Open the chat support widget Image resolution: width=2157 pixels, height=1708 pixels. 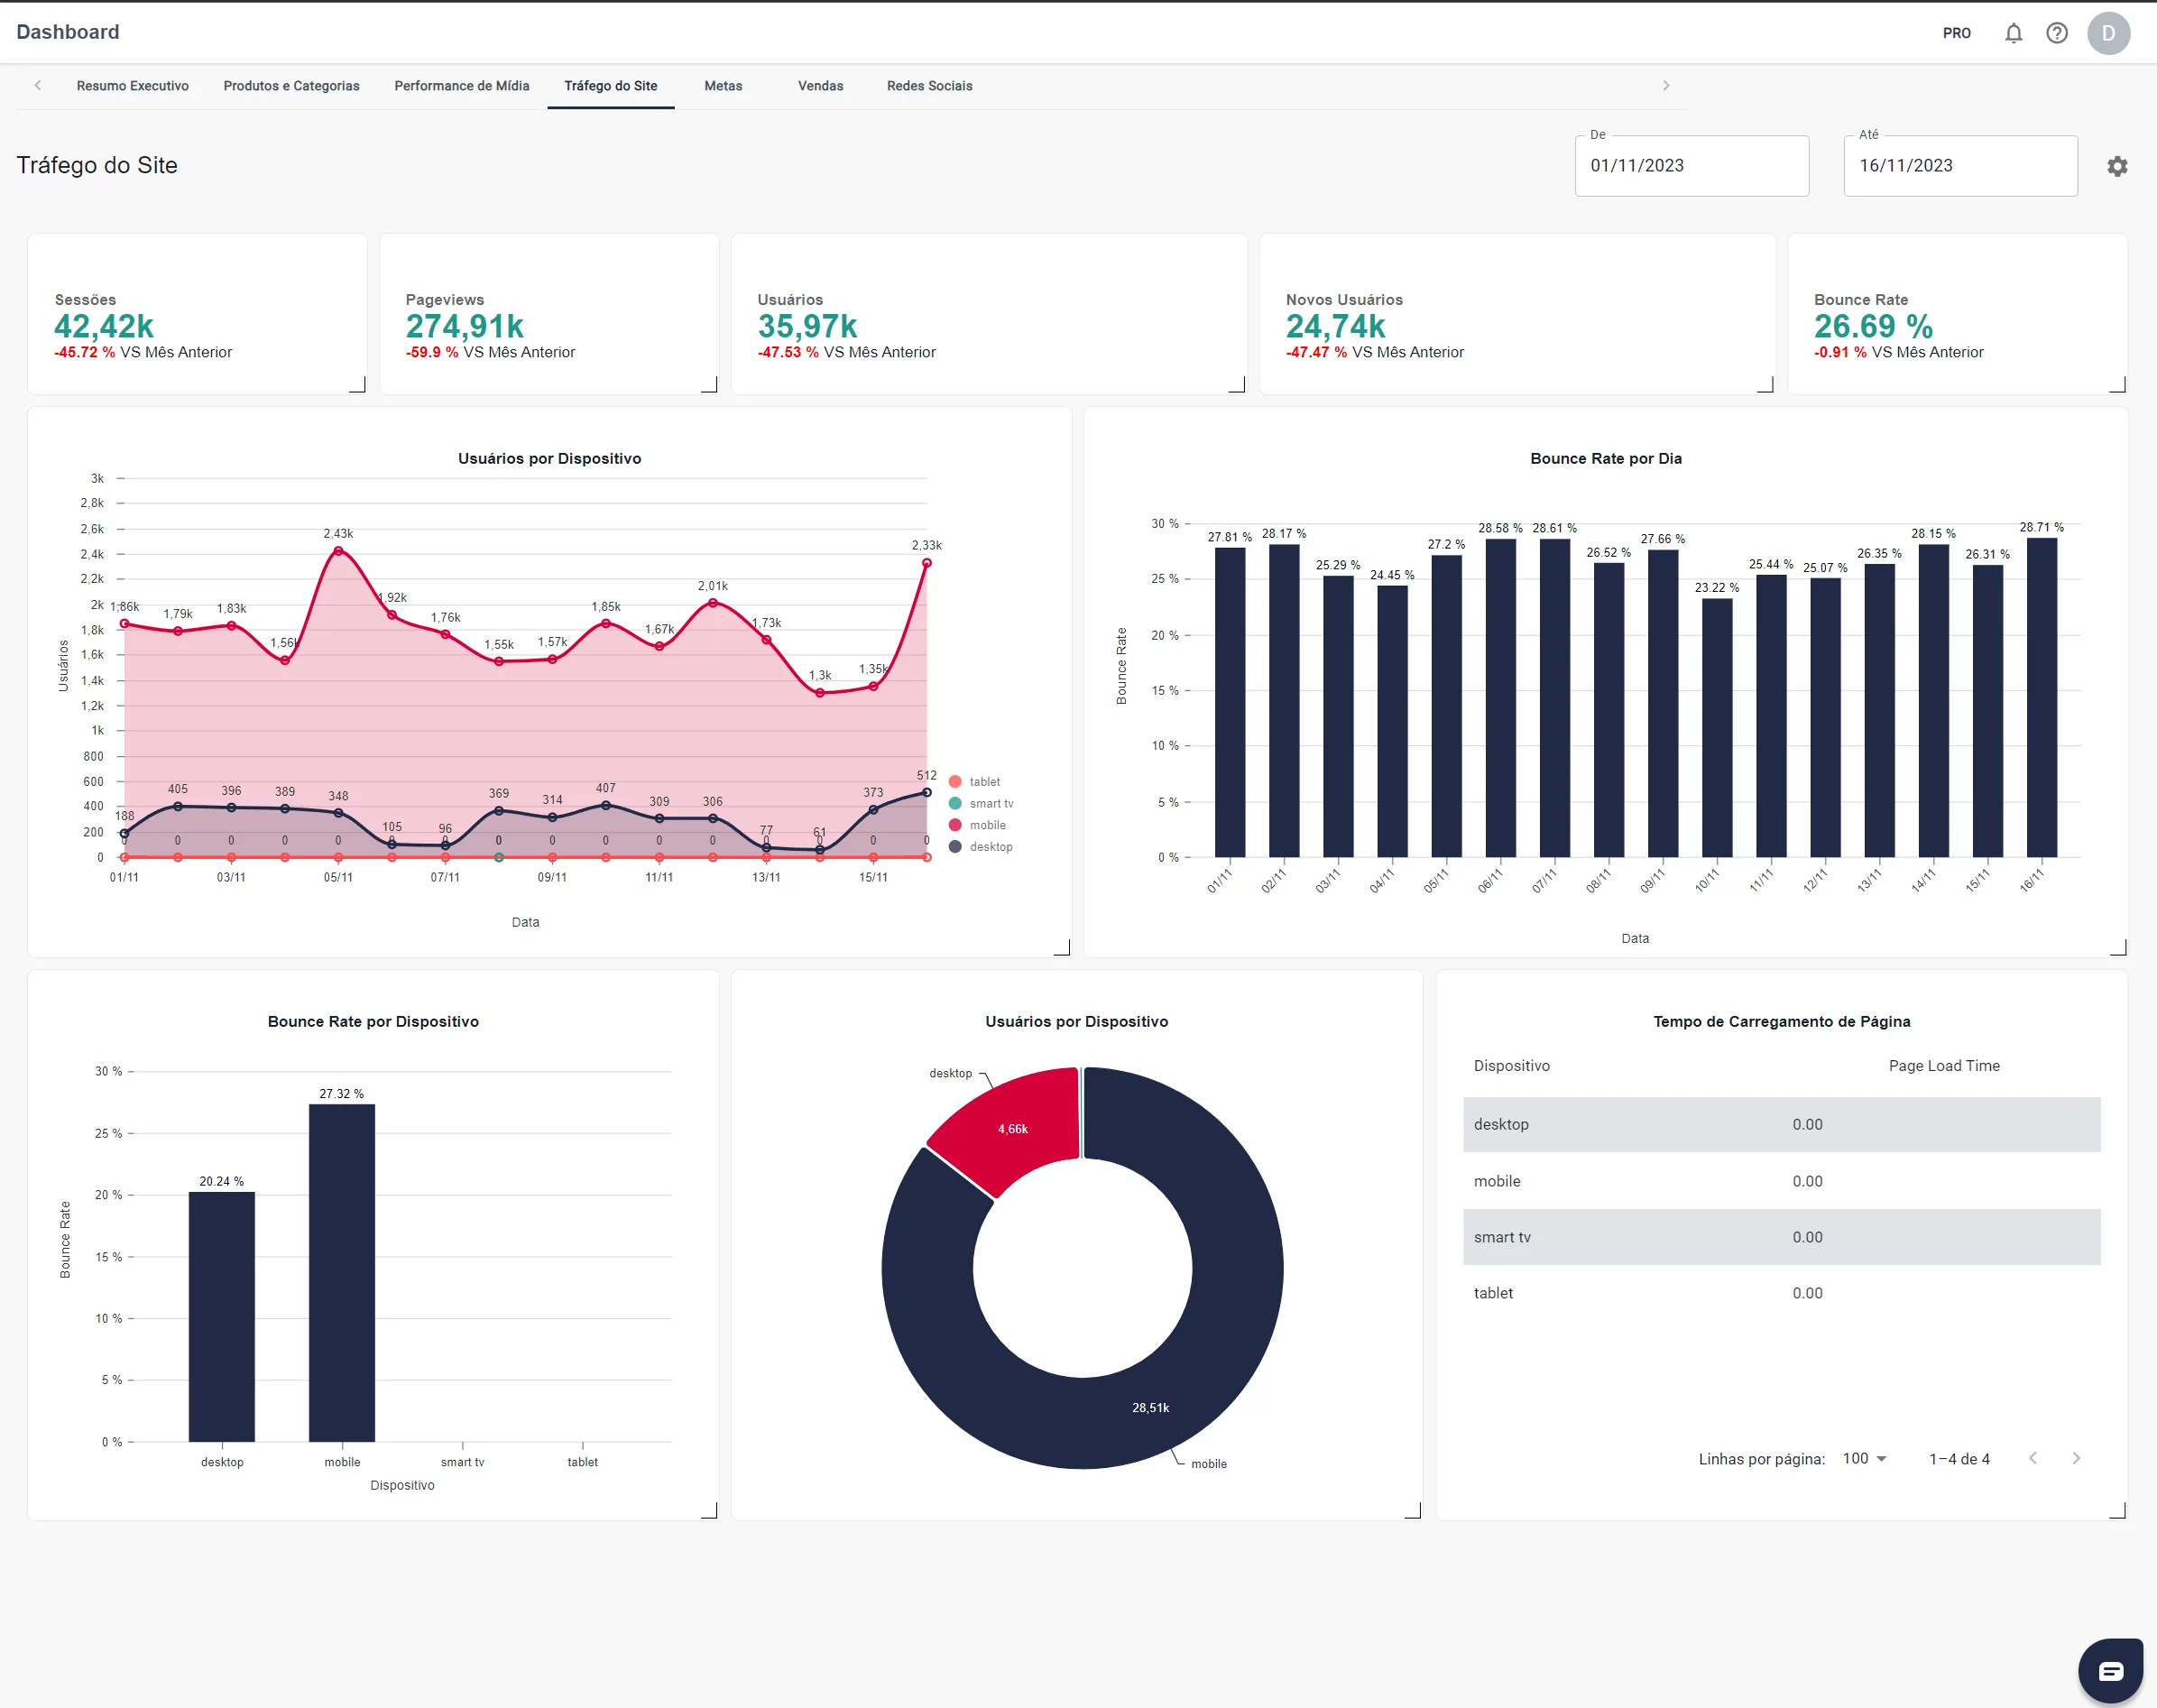[2110, 1670]
